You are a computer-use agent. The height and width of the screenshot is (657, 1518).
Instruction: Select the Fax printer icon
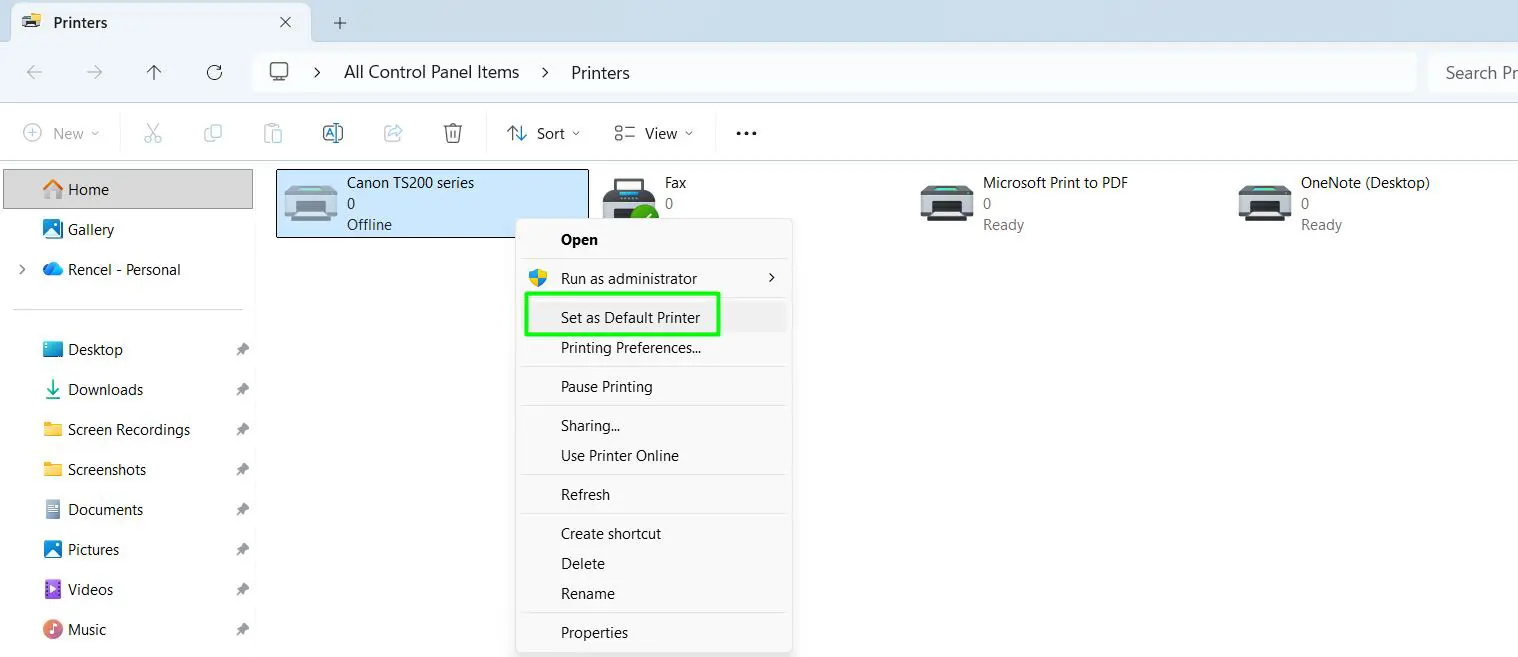point(629,201)
